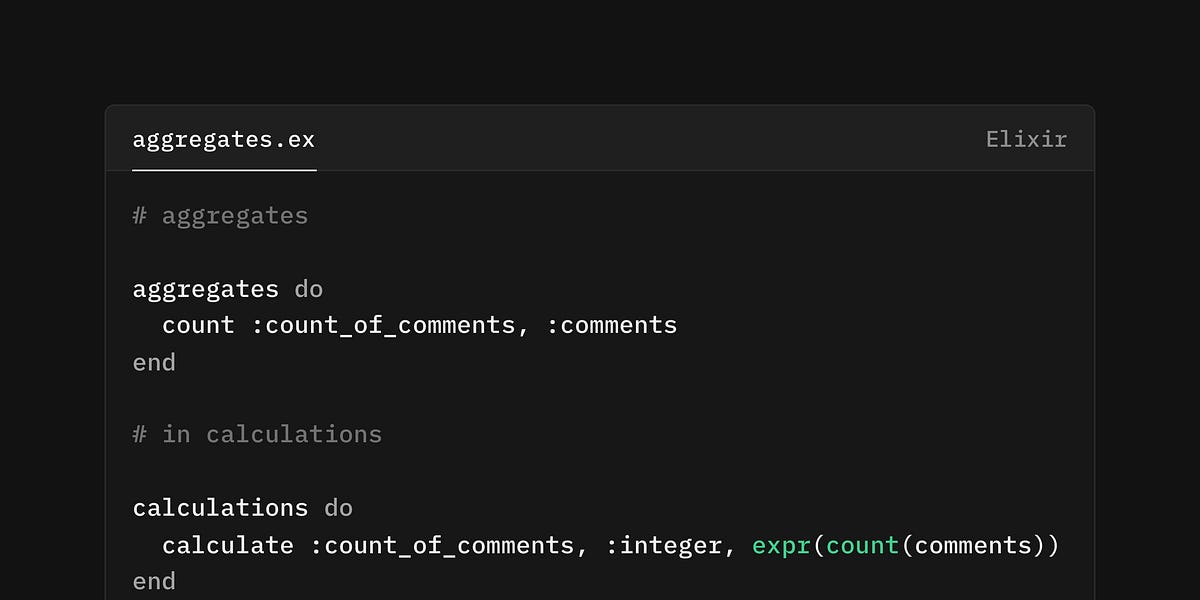Image resolution: width=1200 pixels, height=600 pixels.
Task: Click the ":comments" atom
Action: 612,326
